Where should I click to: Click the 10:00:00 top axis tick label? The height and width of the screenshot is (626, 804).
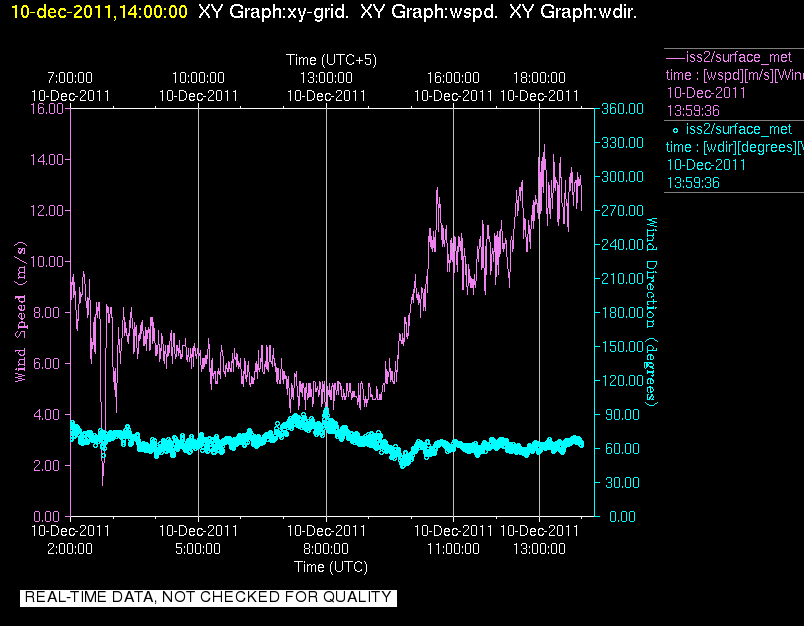pos(198,78)
